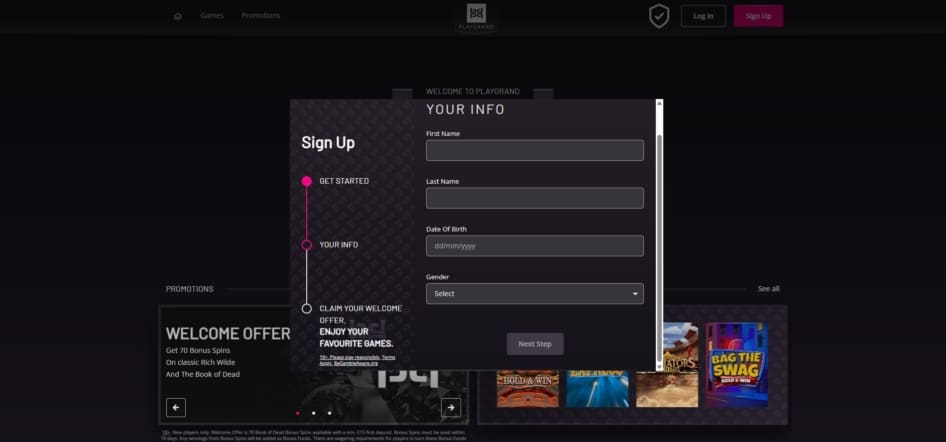This screenshot has height=442, width=946.
Task: Click the Sign Up button in header
Action: click(x=758, y=16)
